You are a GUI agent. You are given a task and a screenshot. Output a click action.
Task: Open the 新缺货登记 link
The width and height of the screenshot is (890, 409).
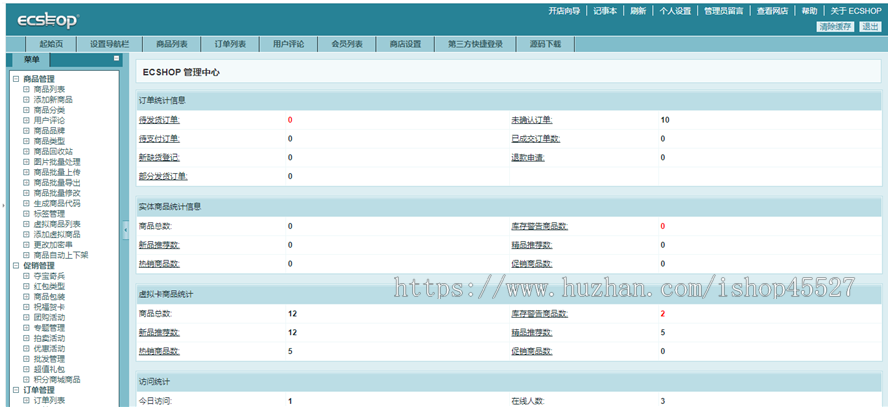(159, 158)
